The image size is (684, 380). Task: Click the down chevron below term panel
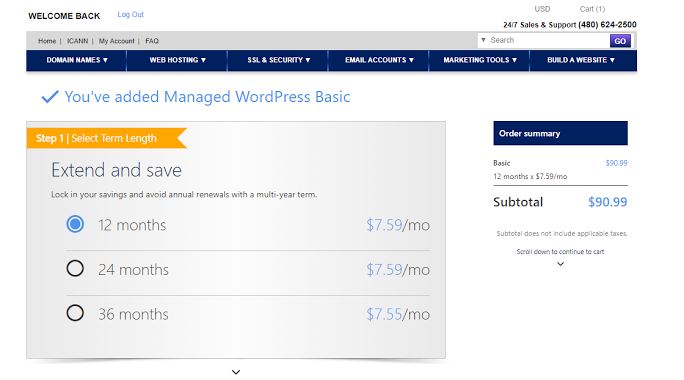point(236,372)
